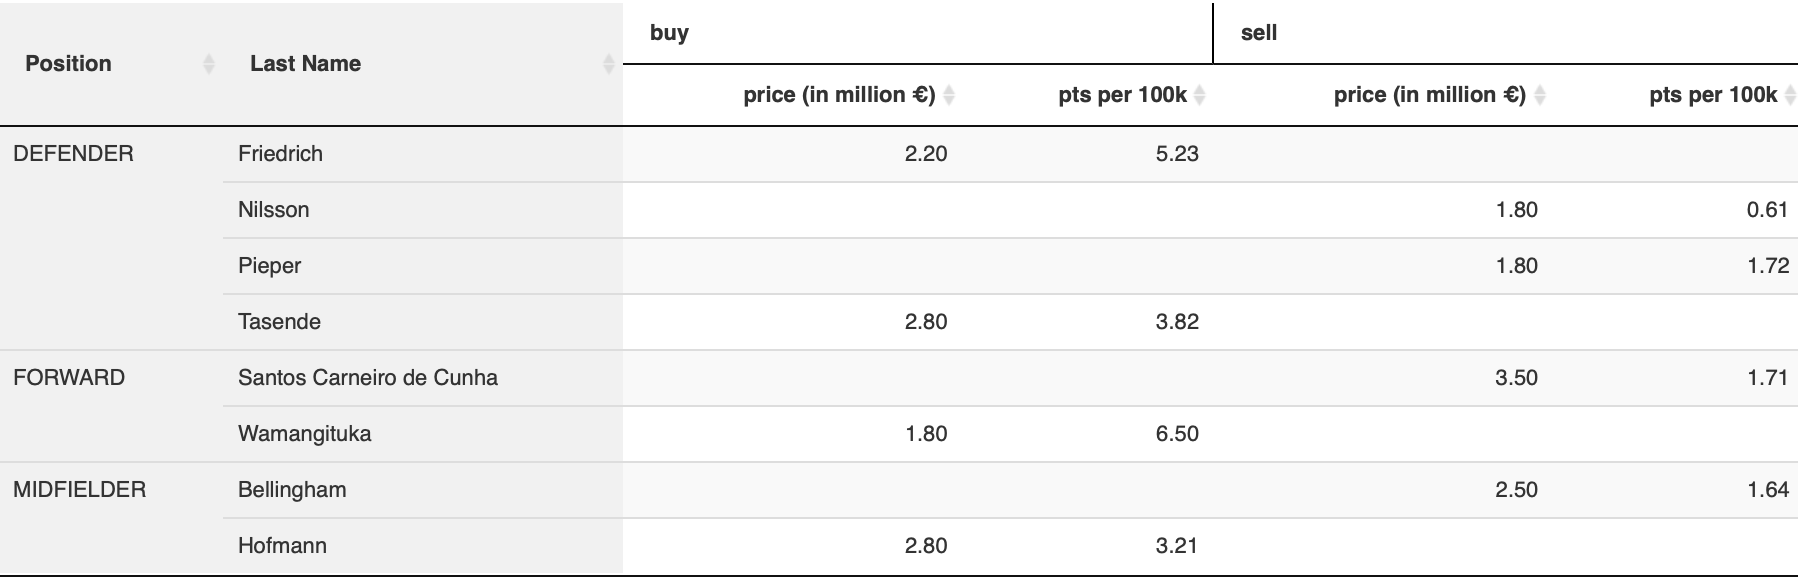
Task: Click the Nilsson player name cell
Action: click(273, 210)
